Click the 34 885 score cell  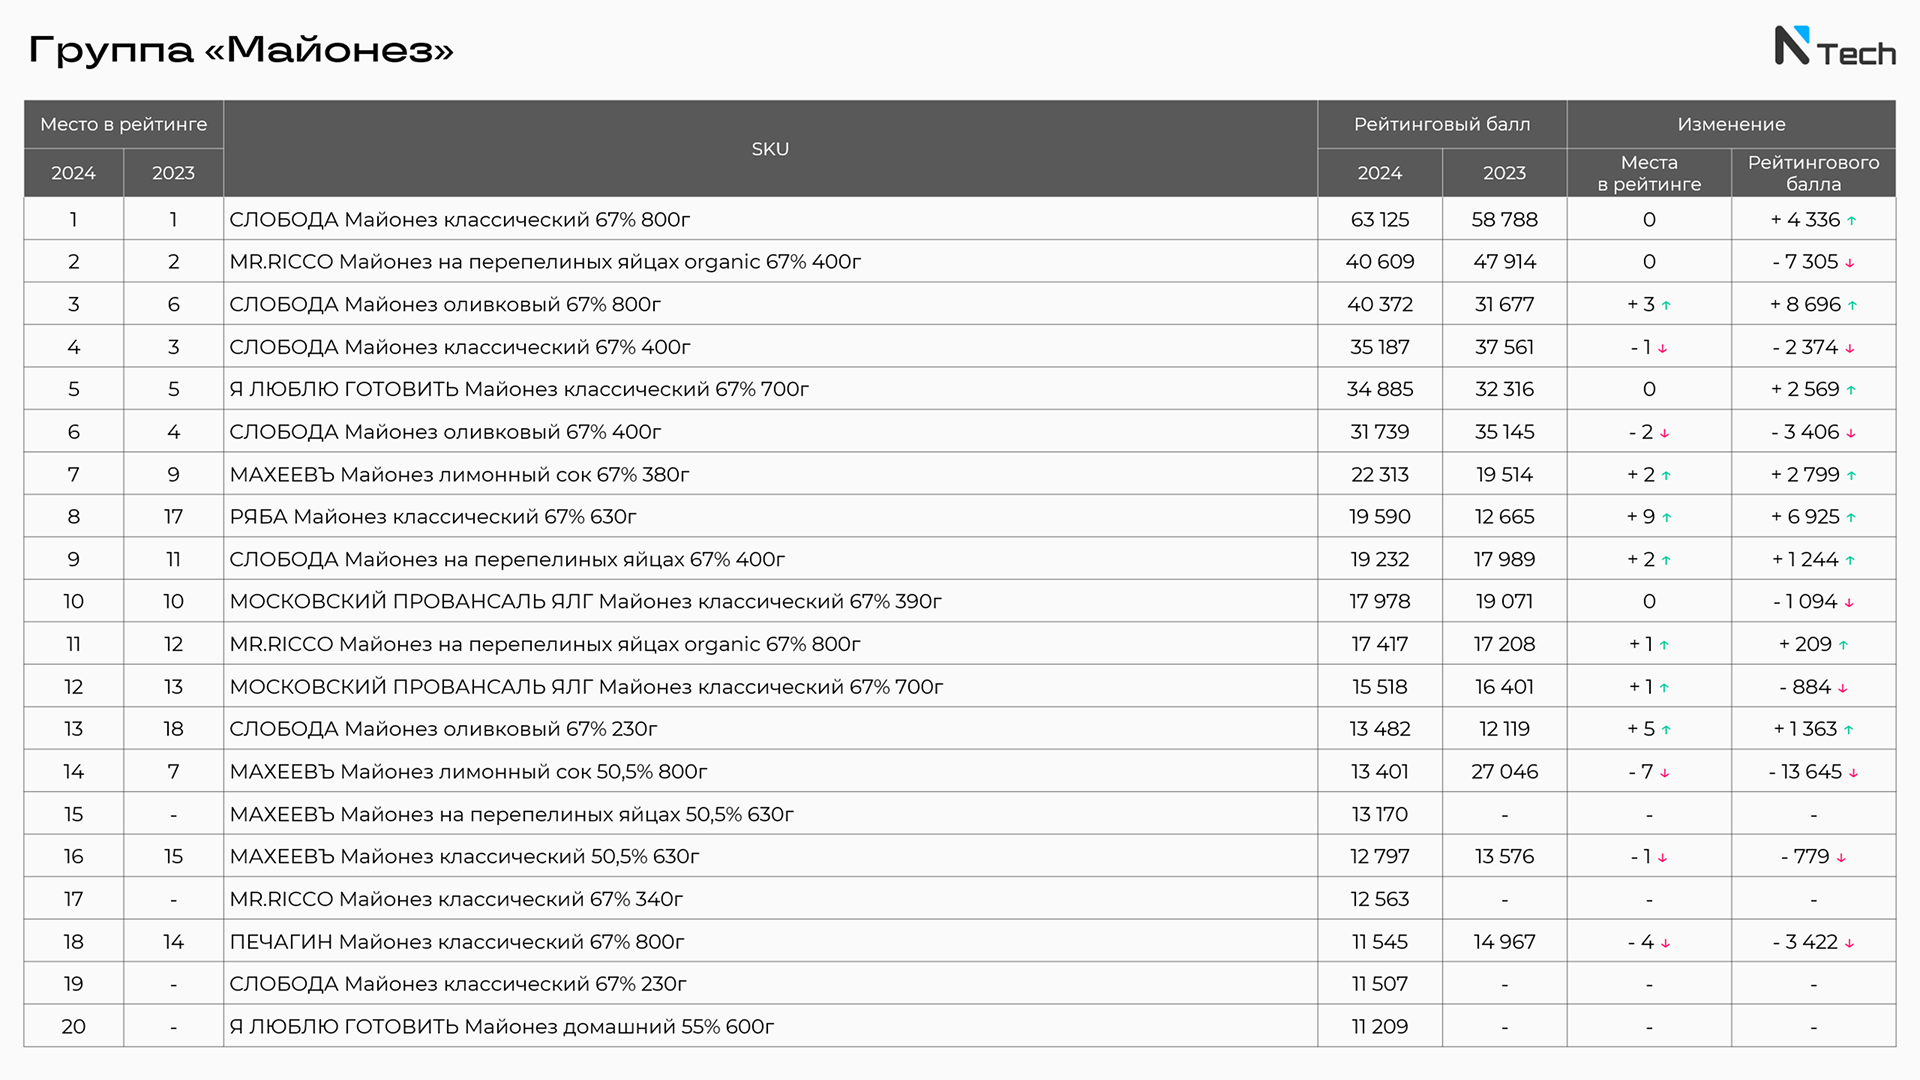click(1380, 389)
